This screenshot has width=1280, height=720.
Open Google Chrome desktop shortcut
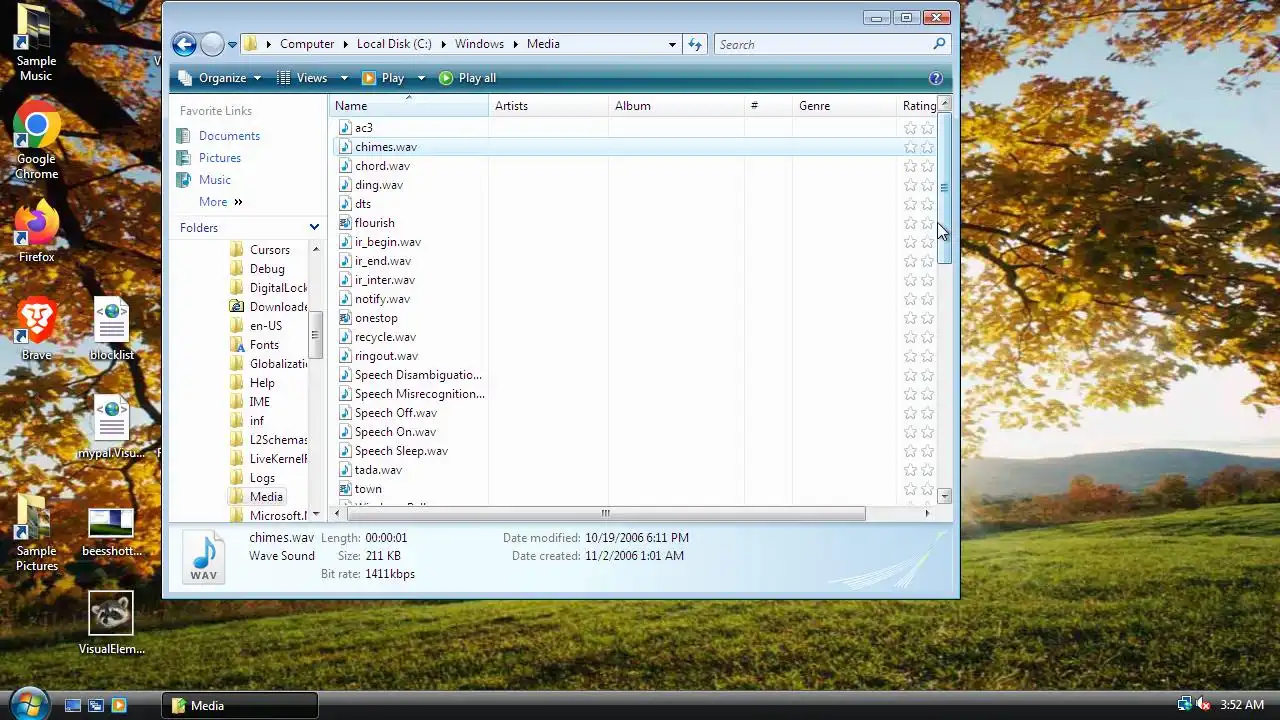tap(36, 140)
